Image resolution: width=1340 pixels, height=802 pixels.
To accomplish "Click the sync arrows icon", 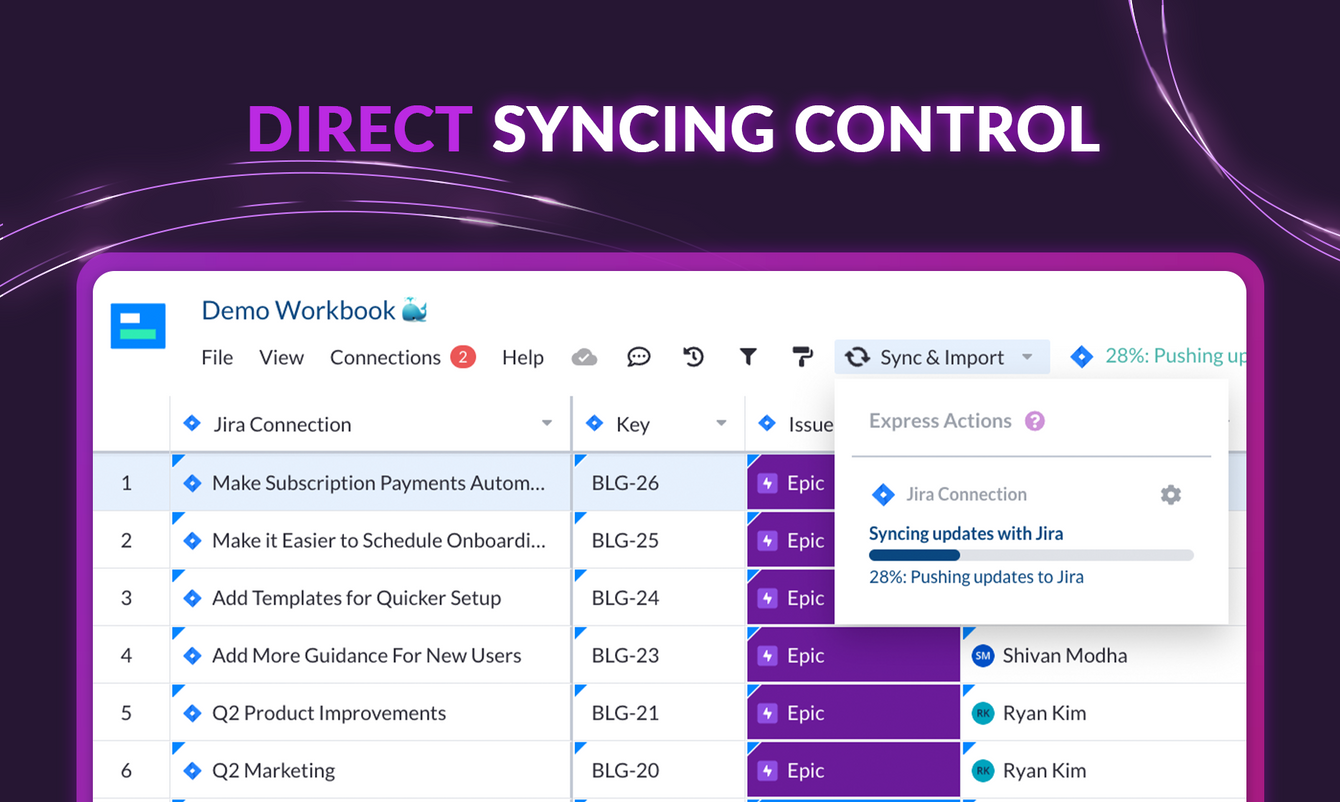I will [x=857, y=357].
